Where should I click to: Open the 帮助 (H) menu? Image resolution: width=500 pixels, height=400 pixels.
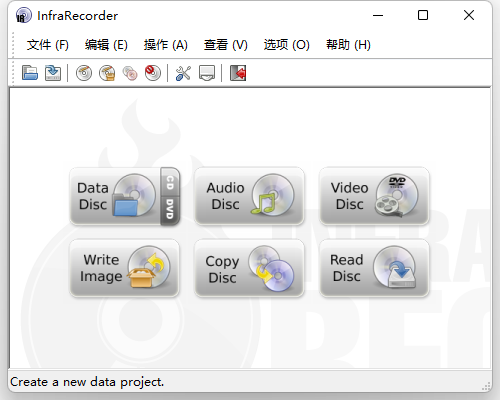tap(348, 45)
